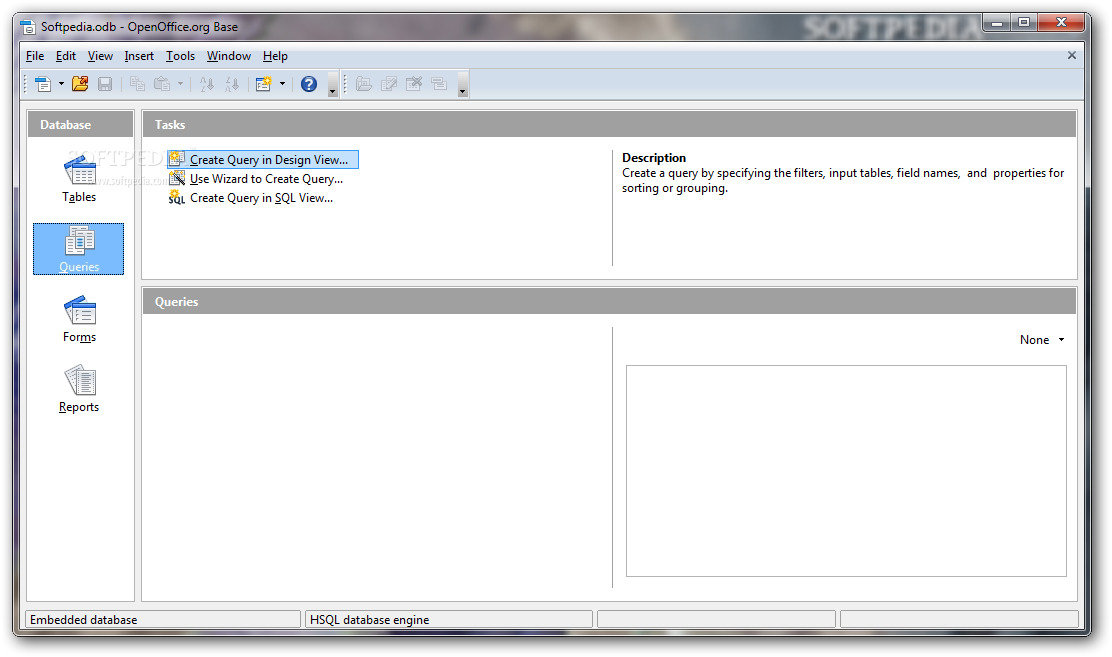Click Use Wizard to Create Query
Viewport: 1112px width, 657px height.
[x=266, y=179]
